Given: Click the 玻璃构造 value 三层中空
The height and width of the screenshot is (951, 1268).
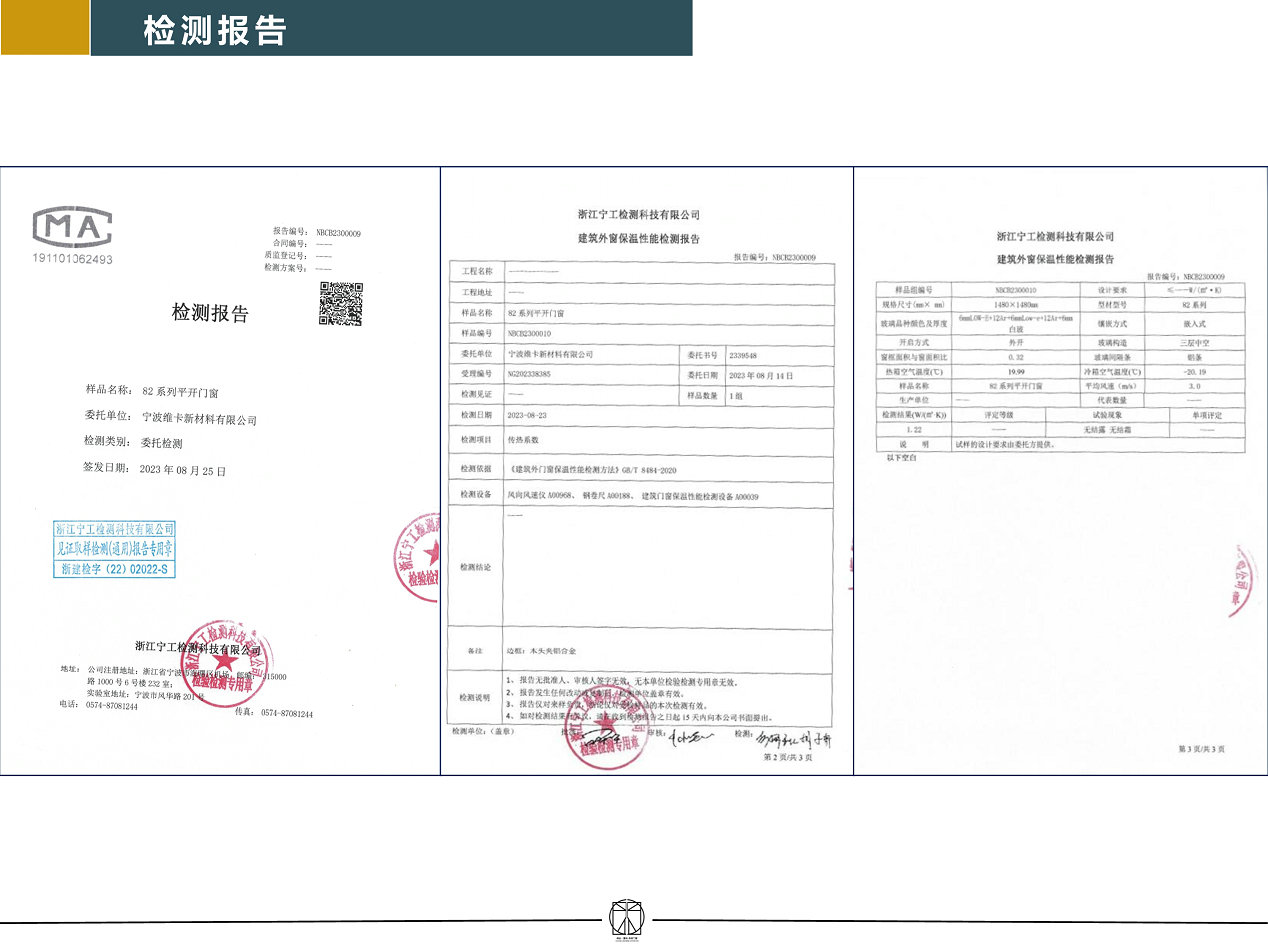Looking at the screenshot, I should [x=1195, y=342].
